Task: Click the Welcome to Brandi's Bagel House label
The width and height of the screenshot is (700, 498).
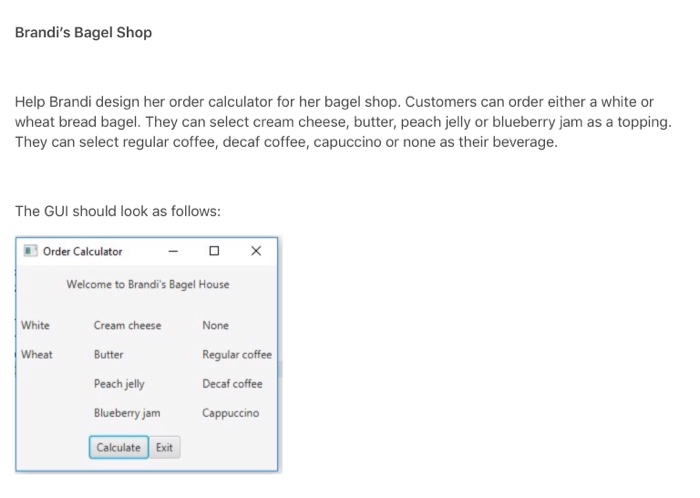Action: (148, 284)
